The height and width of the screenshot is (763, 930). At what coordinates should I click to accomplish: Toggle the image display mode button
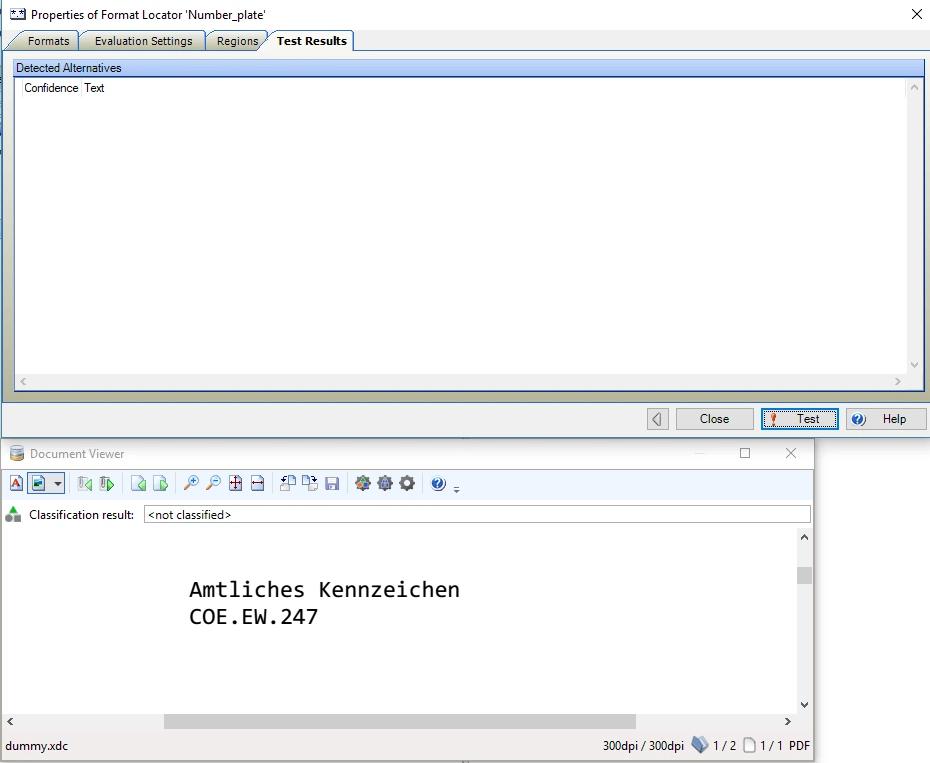point(39,484)
